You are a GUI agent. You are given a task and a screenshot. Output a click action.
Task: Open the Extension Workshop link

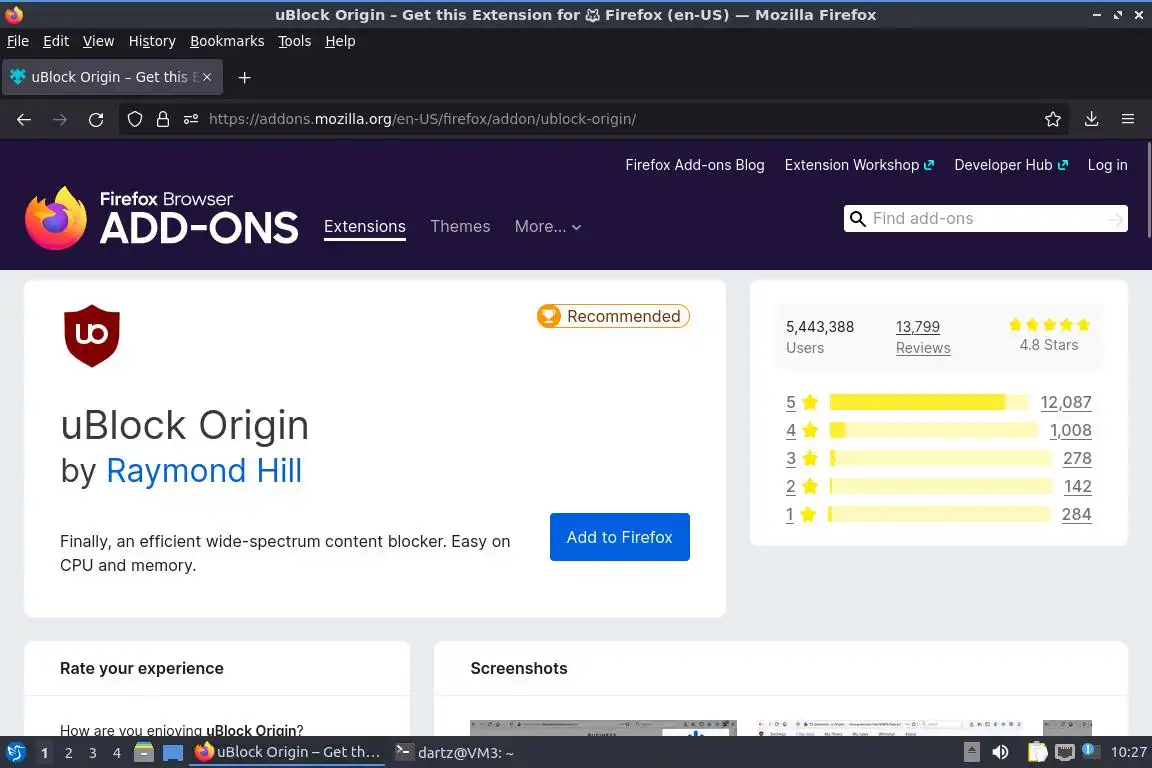tap(859, 165)
